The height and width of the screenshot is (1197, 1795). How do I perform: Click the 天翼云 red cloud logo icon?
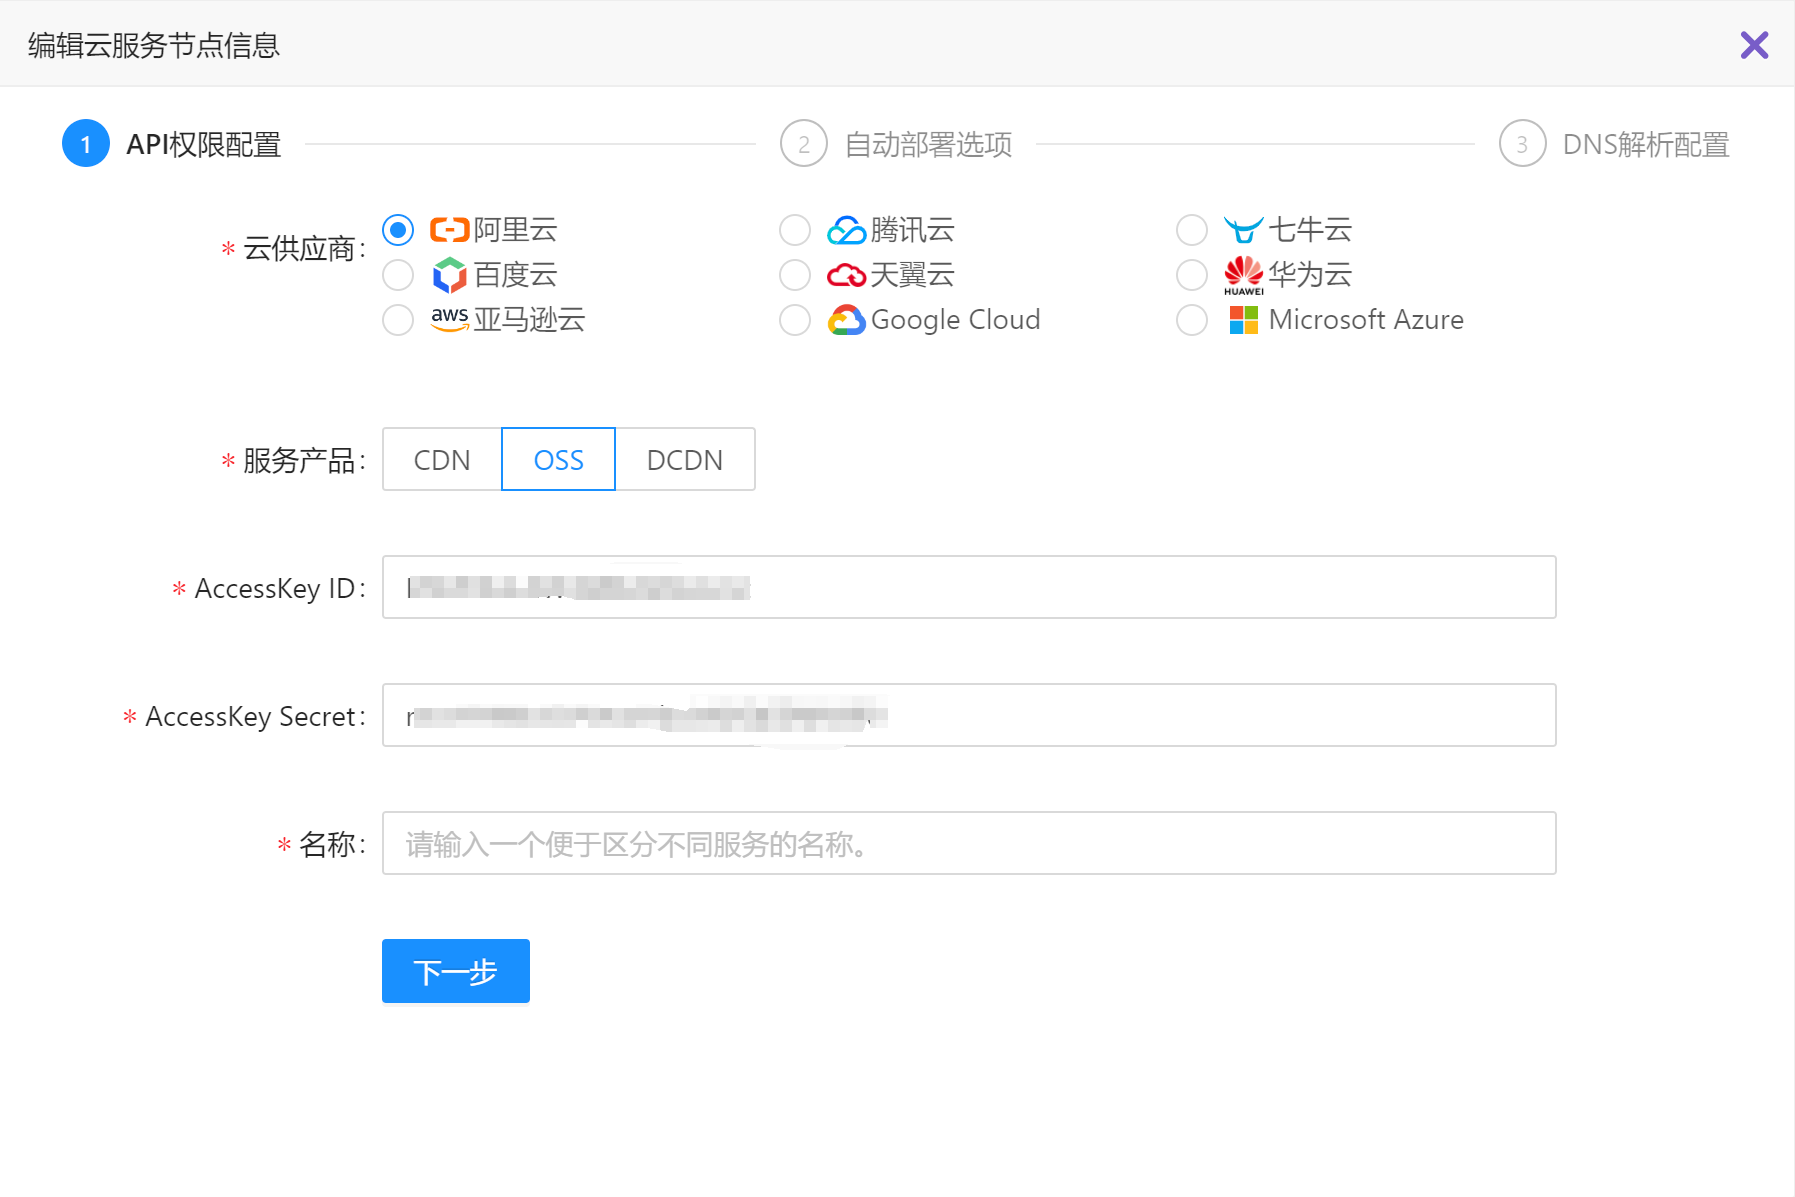[x=846, y=275]
